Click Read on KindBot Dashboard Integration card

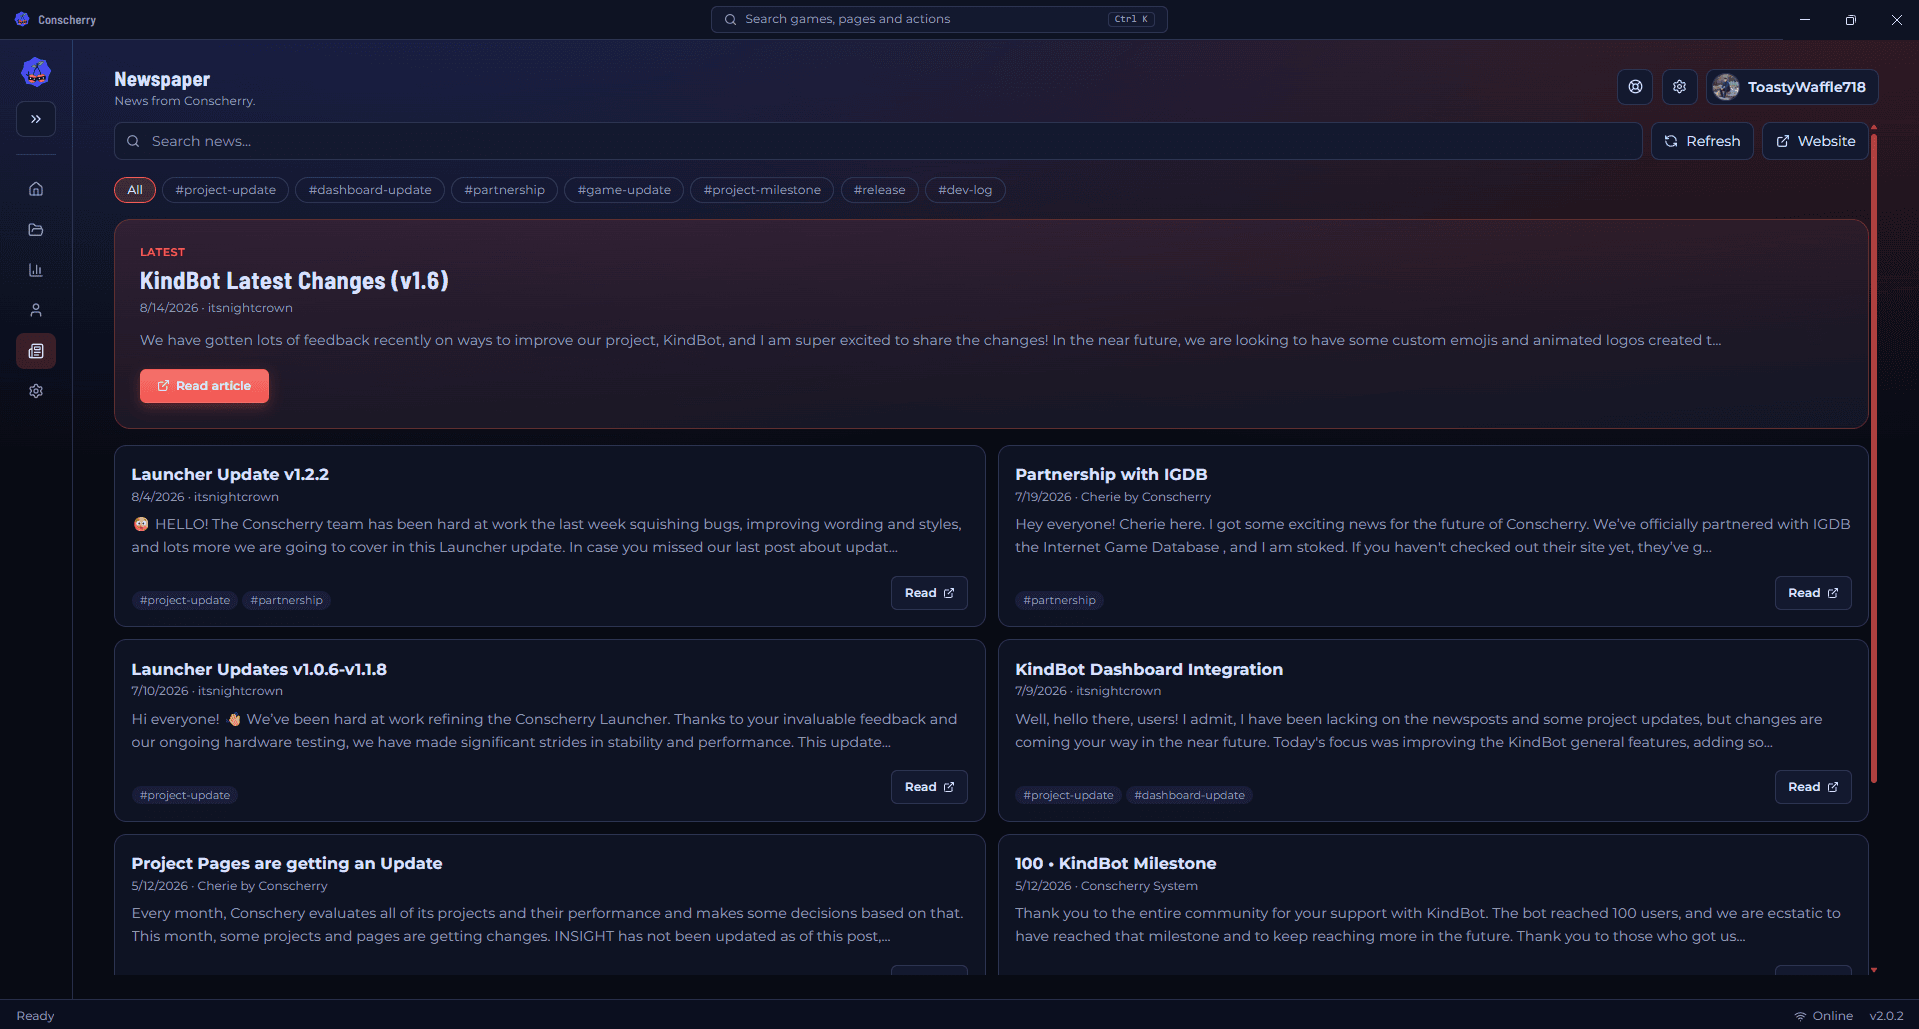tap(1813, 787)
